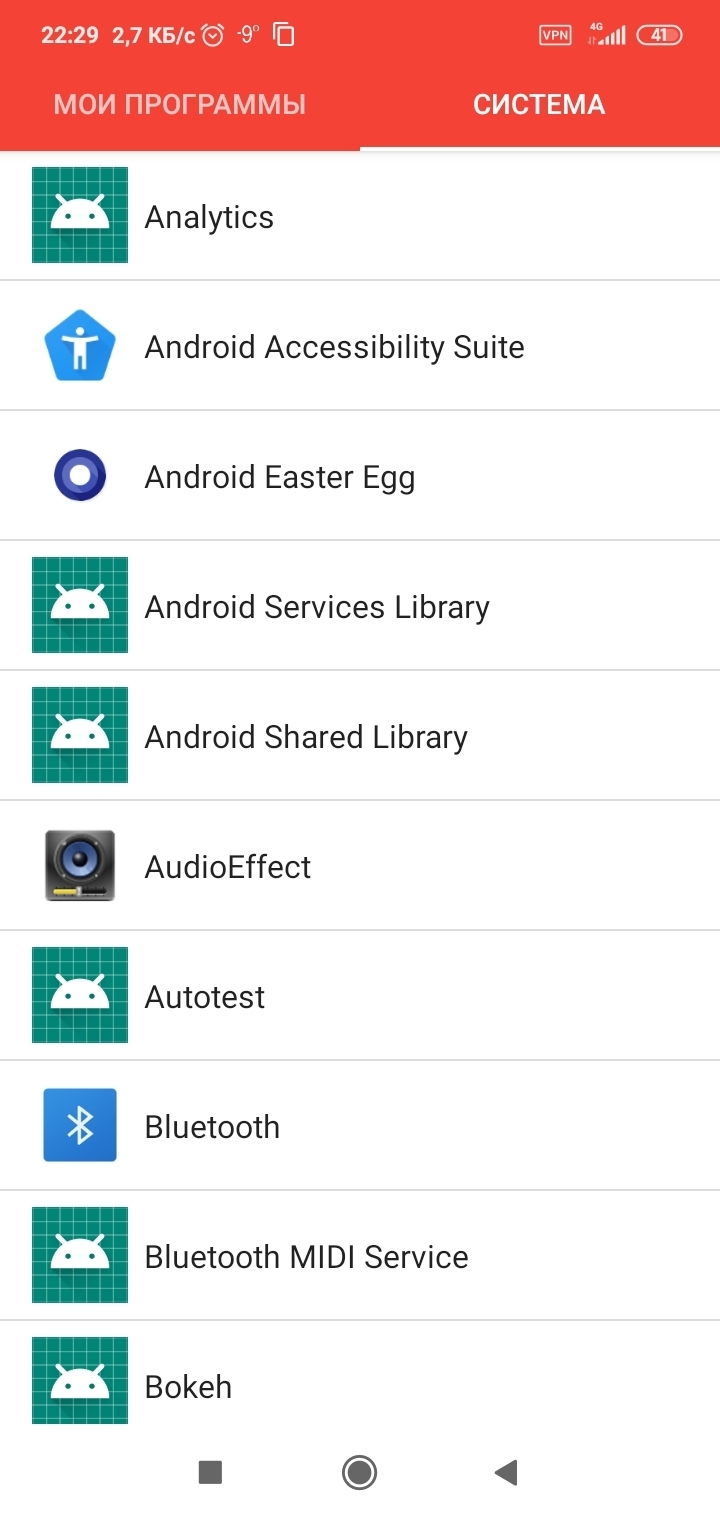720x1520 pixels.
Task: Tap the Android Accessibility Suite icon
Action: (80, 346)
